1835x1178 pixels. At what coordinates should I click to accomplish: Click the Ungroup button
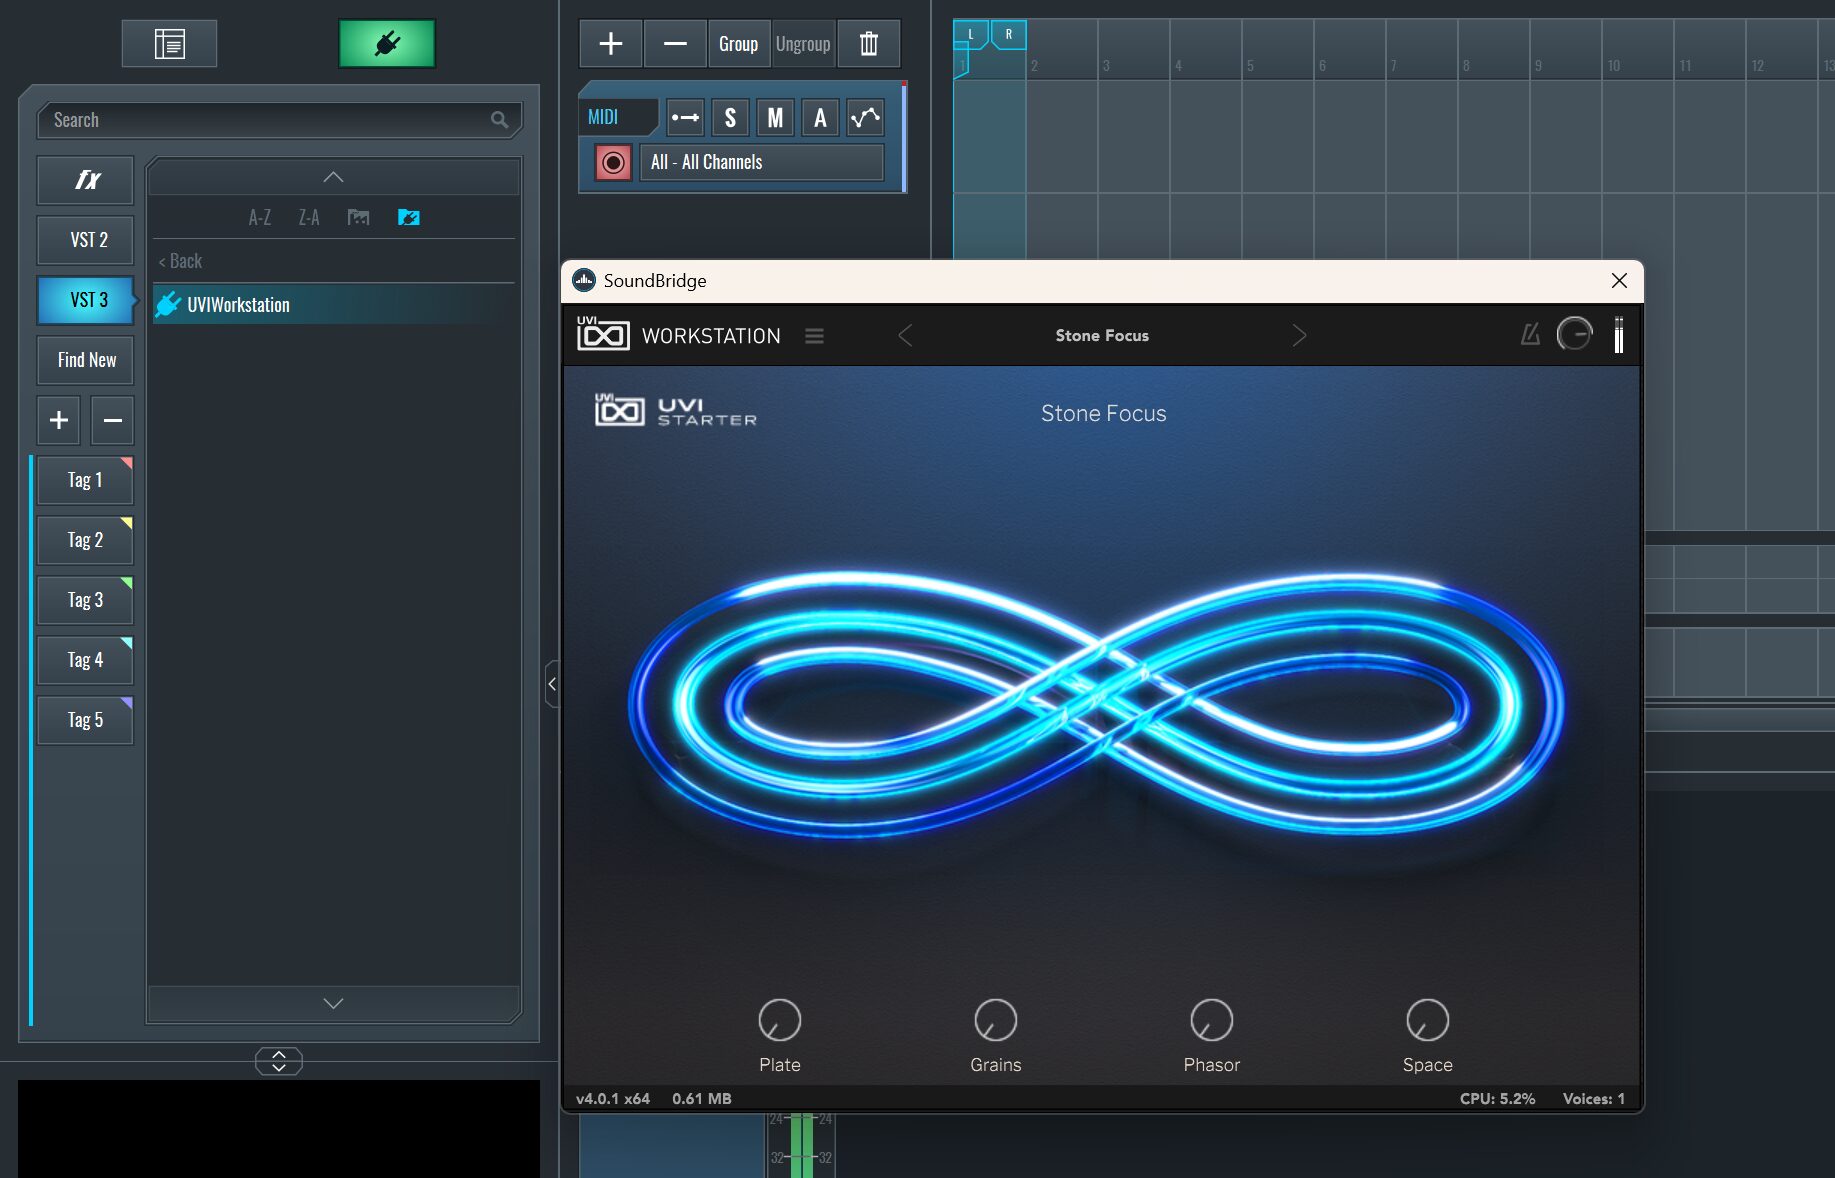pos(803,44)
